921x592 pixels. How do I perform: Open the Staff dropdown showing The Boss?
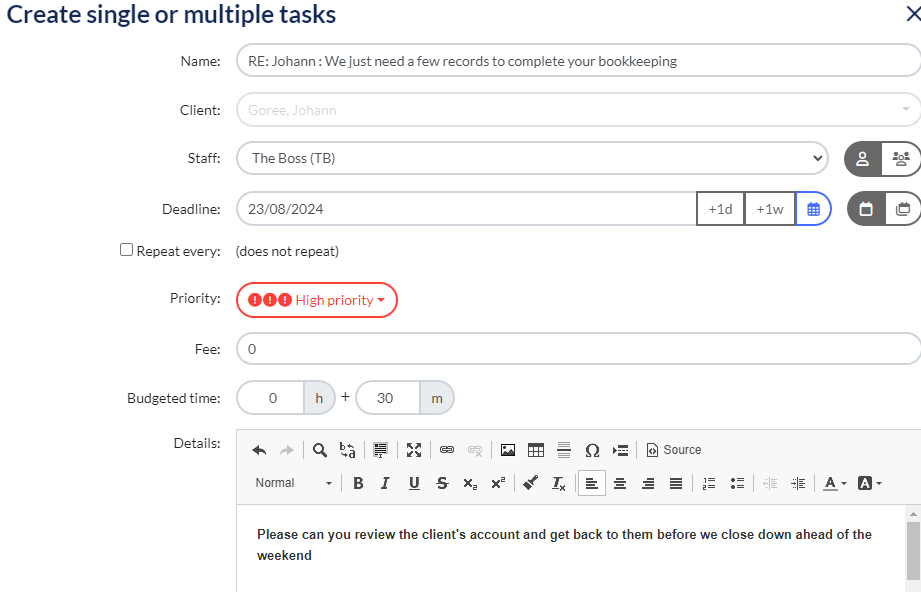[x=532, y=158]
